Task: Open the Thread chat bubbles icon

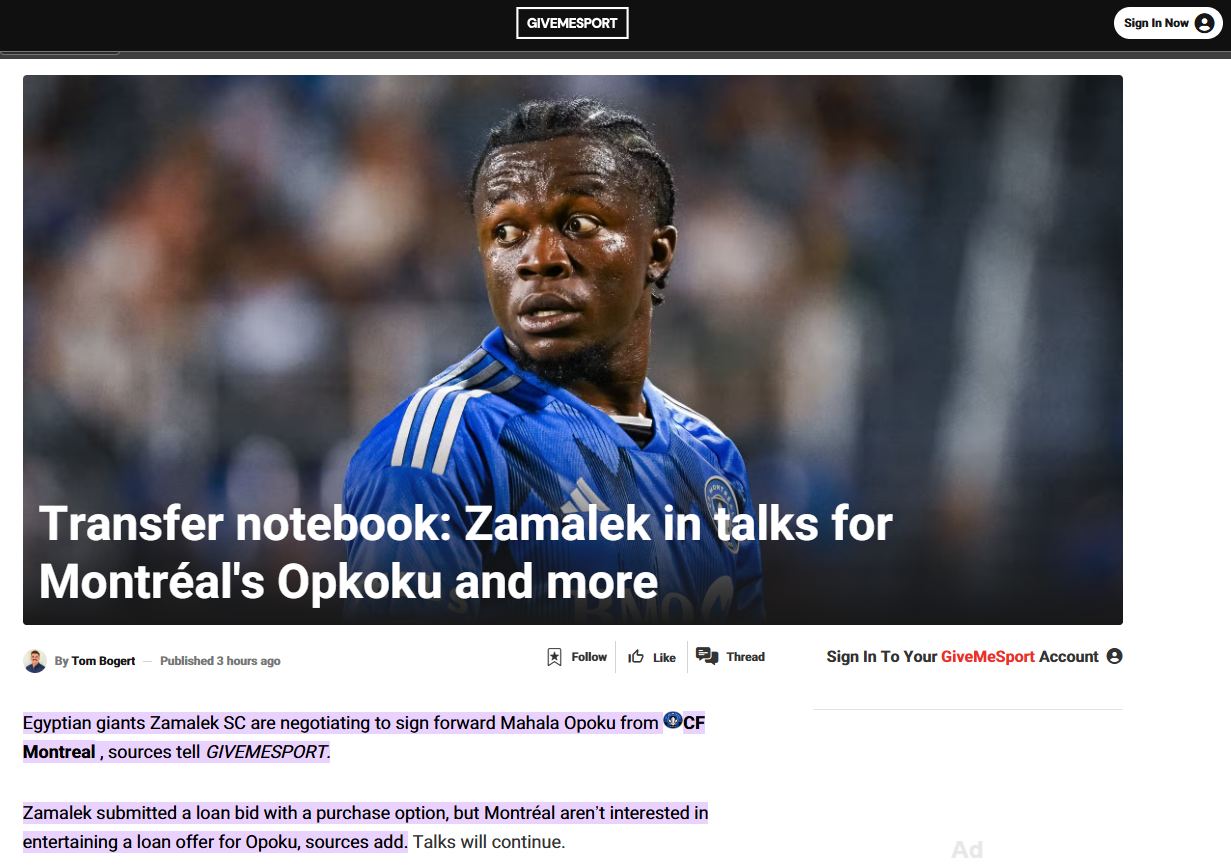Action: click(x=707, y=656)
